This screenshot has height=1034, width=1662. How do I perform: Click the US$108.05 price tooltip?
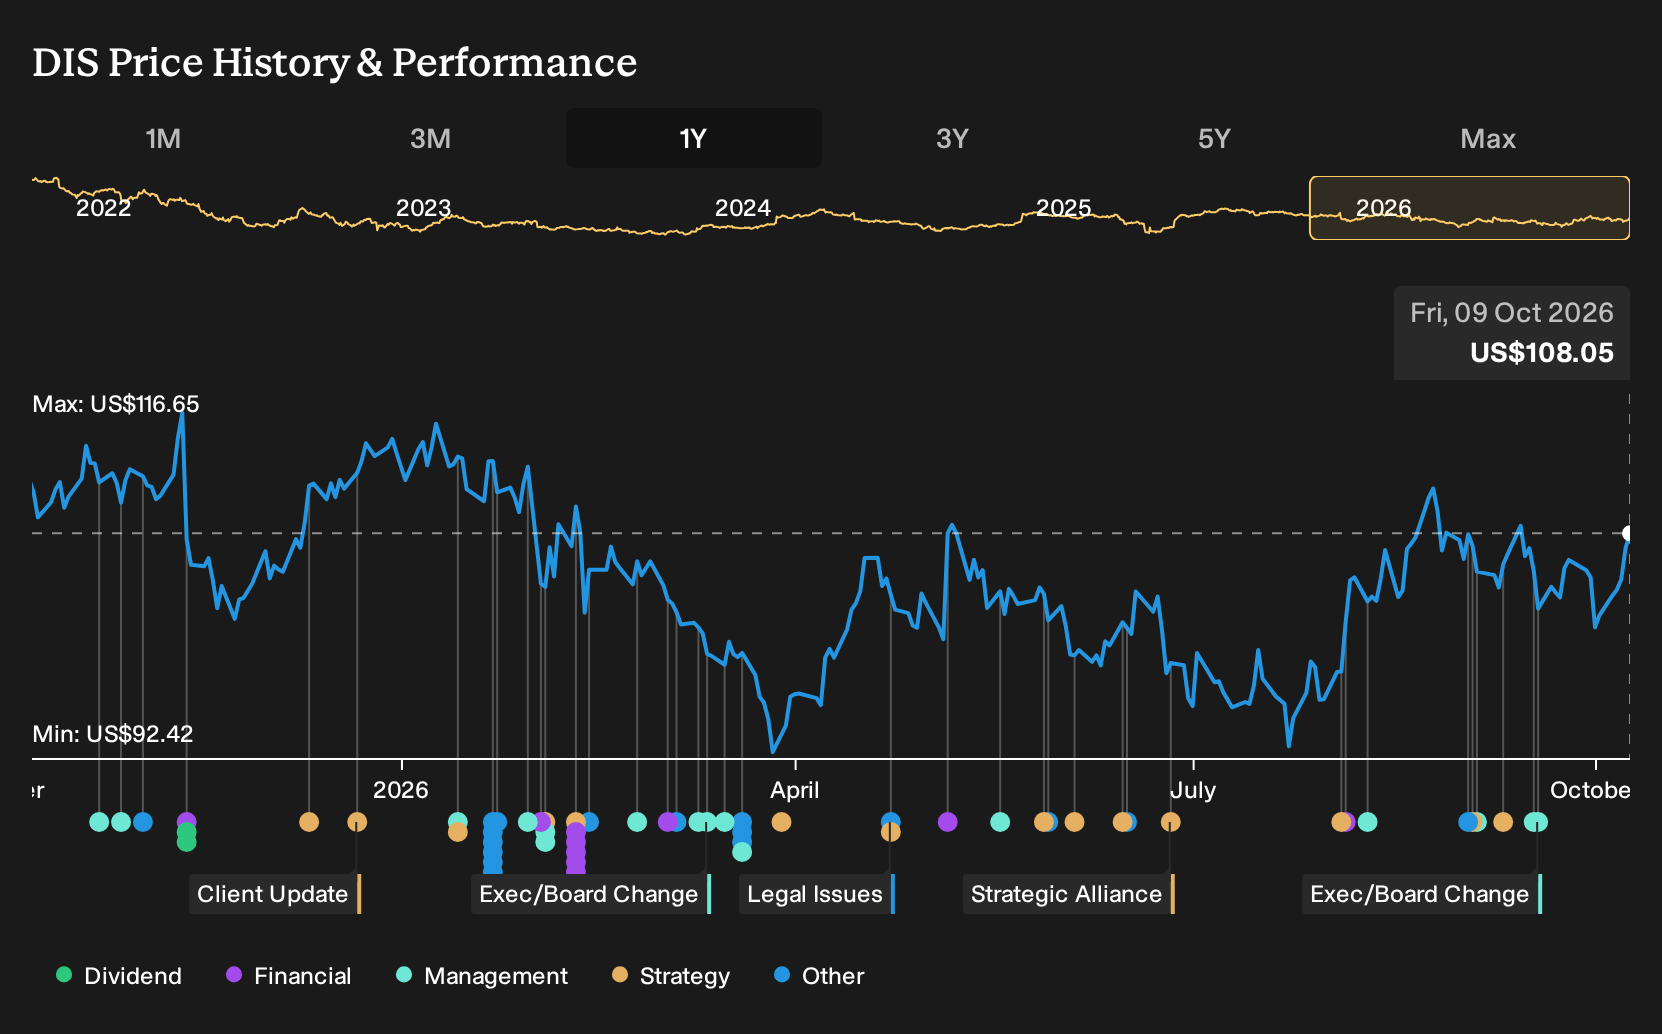[x=1512, y=333]
